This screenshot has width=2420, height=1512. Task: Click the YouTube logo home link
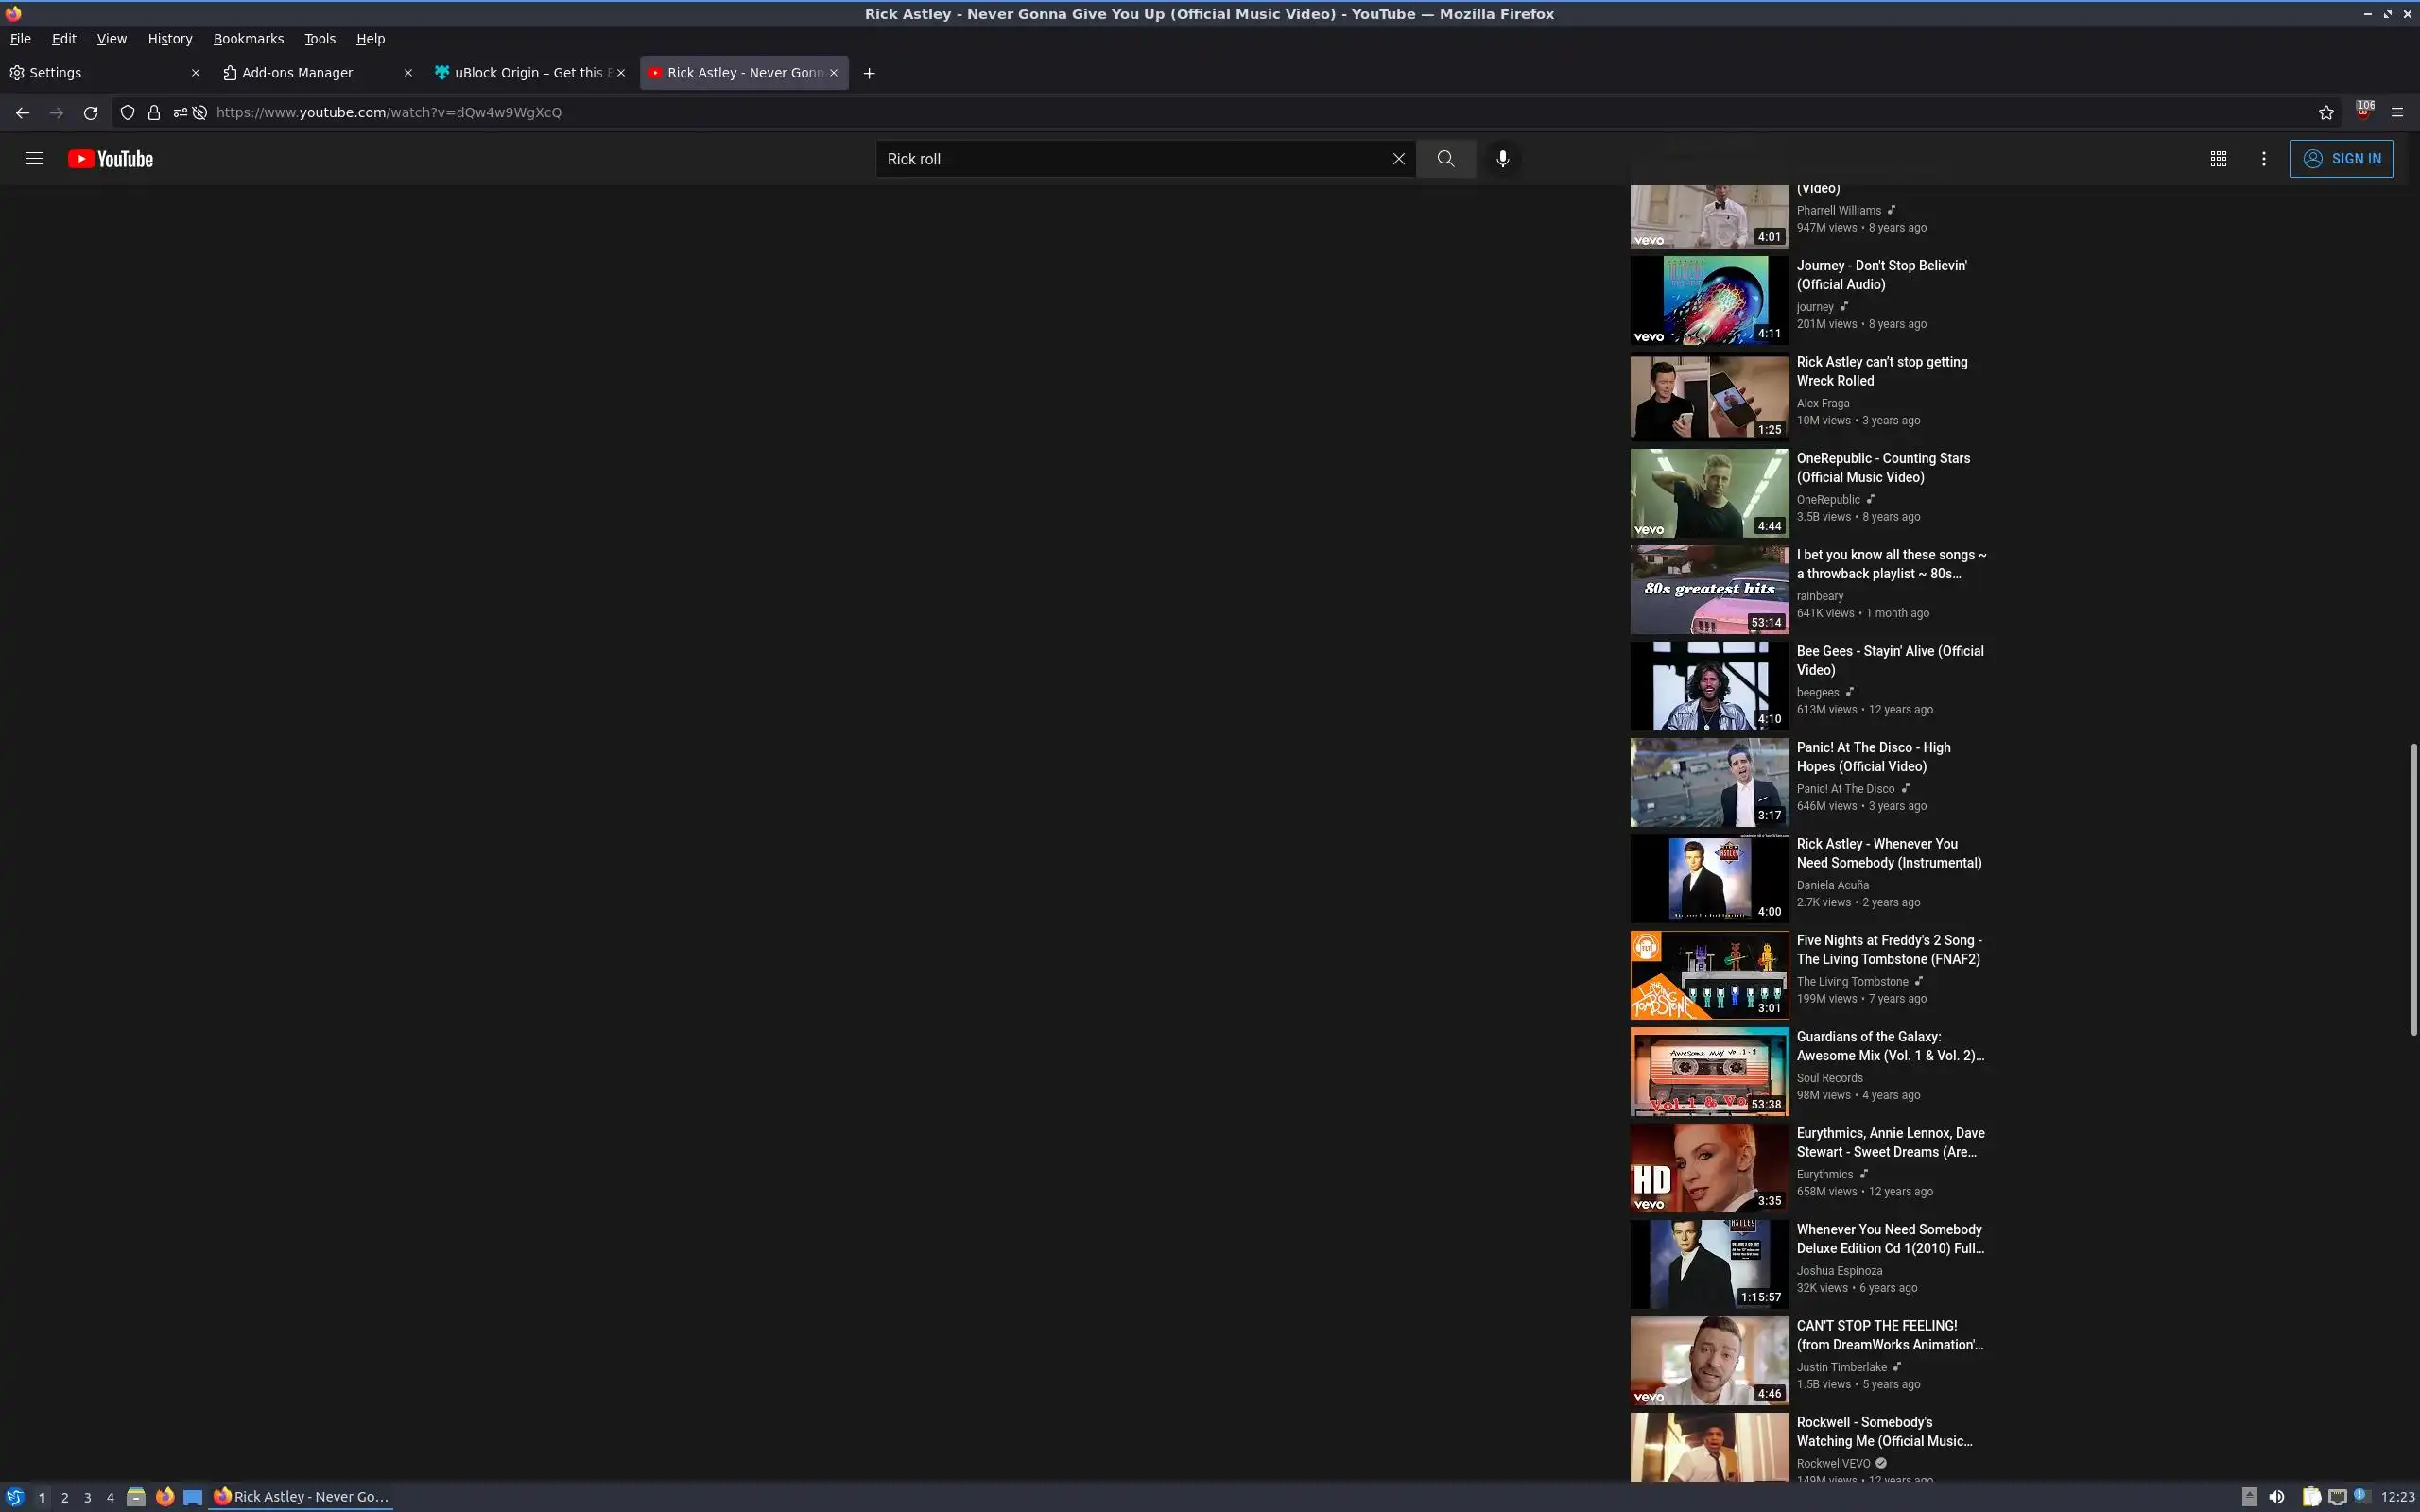[x=110, y=159]
